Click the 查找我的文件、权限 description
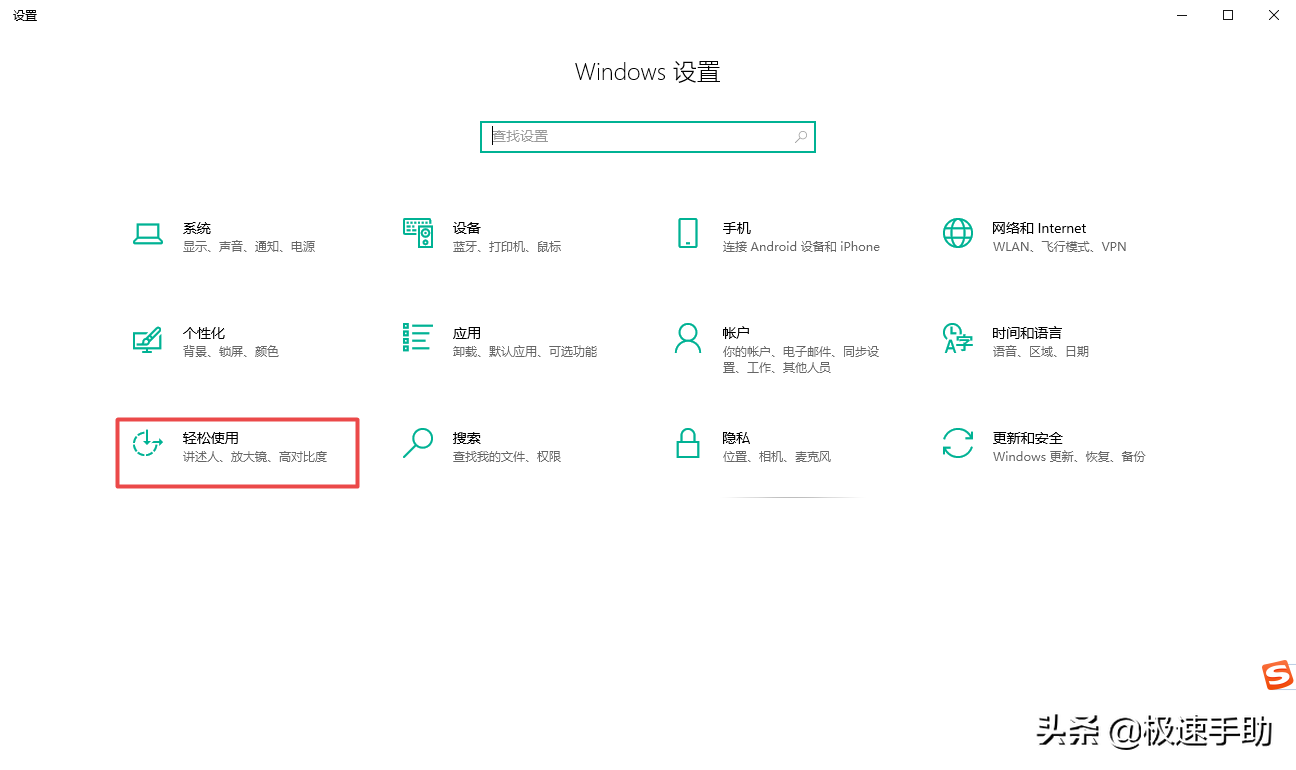The width and height of the screenshot is (1296, 770). 507,457
